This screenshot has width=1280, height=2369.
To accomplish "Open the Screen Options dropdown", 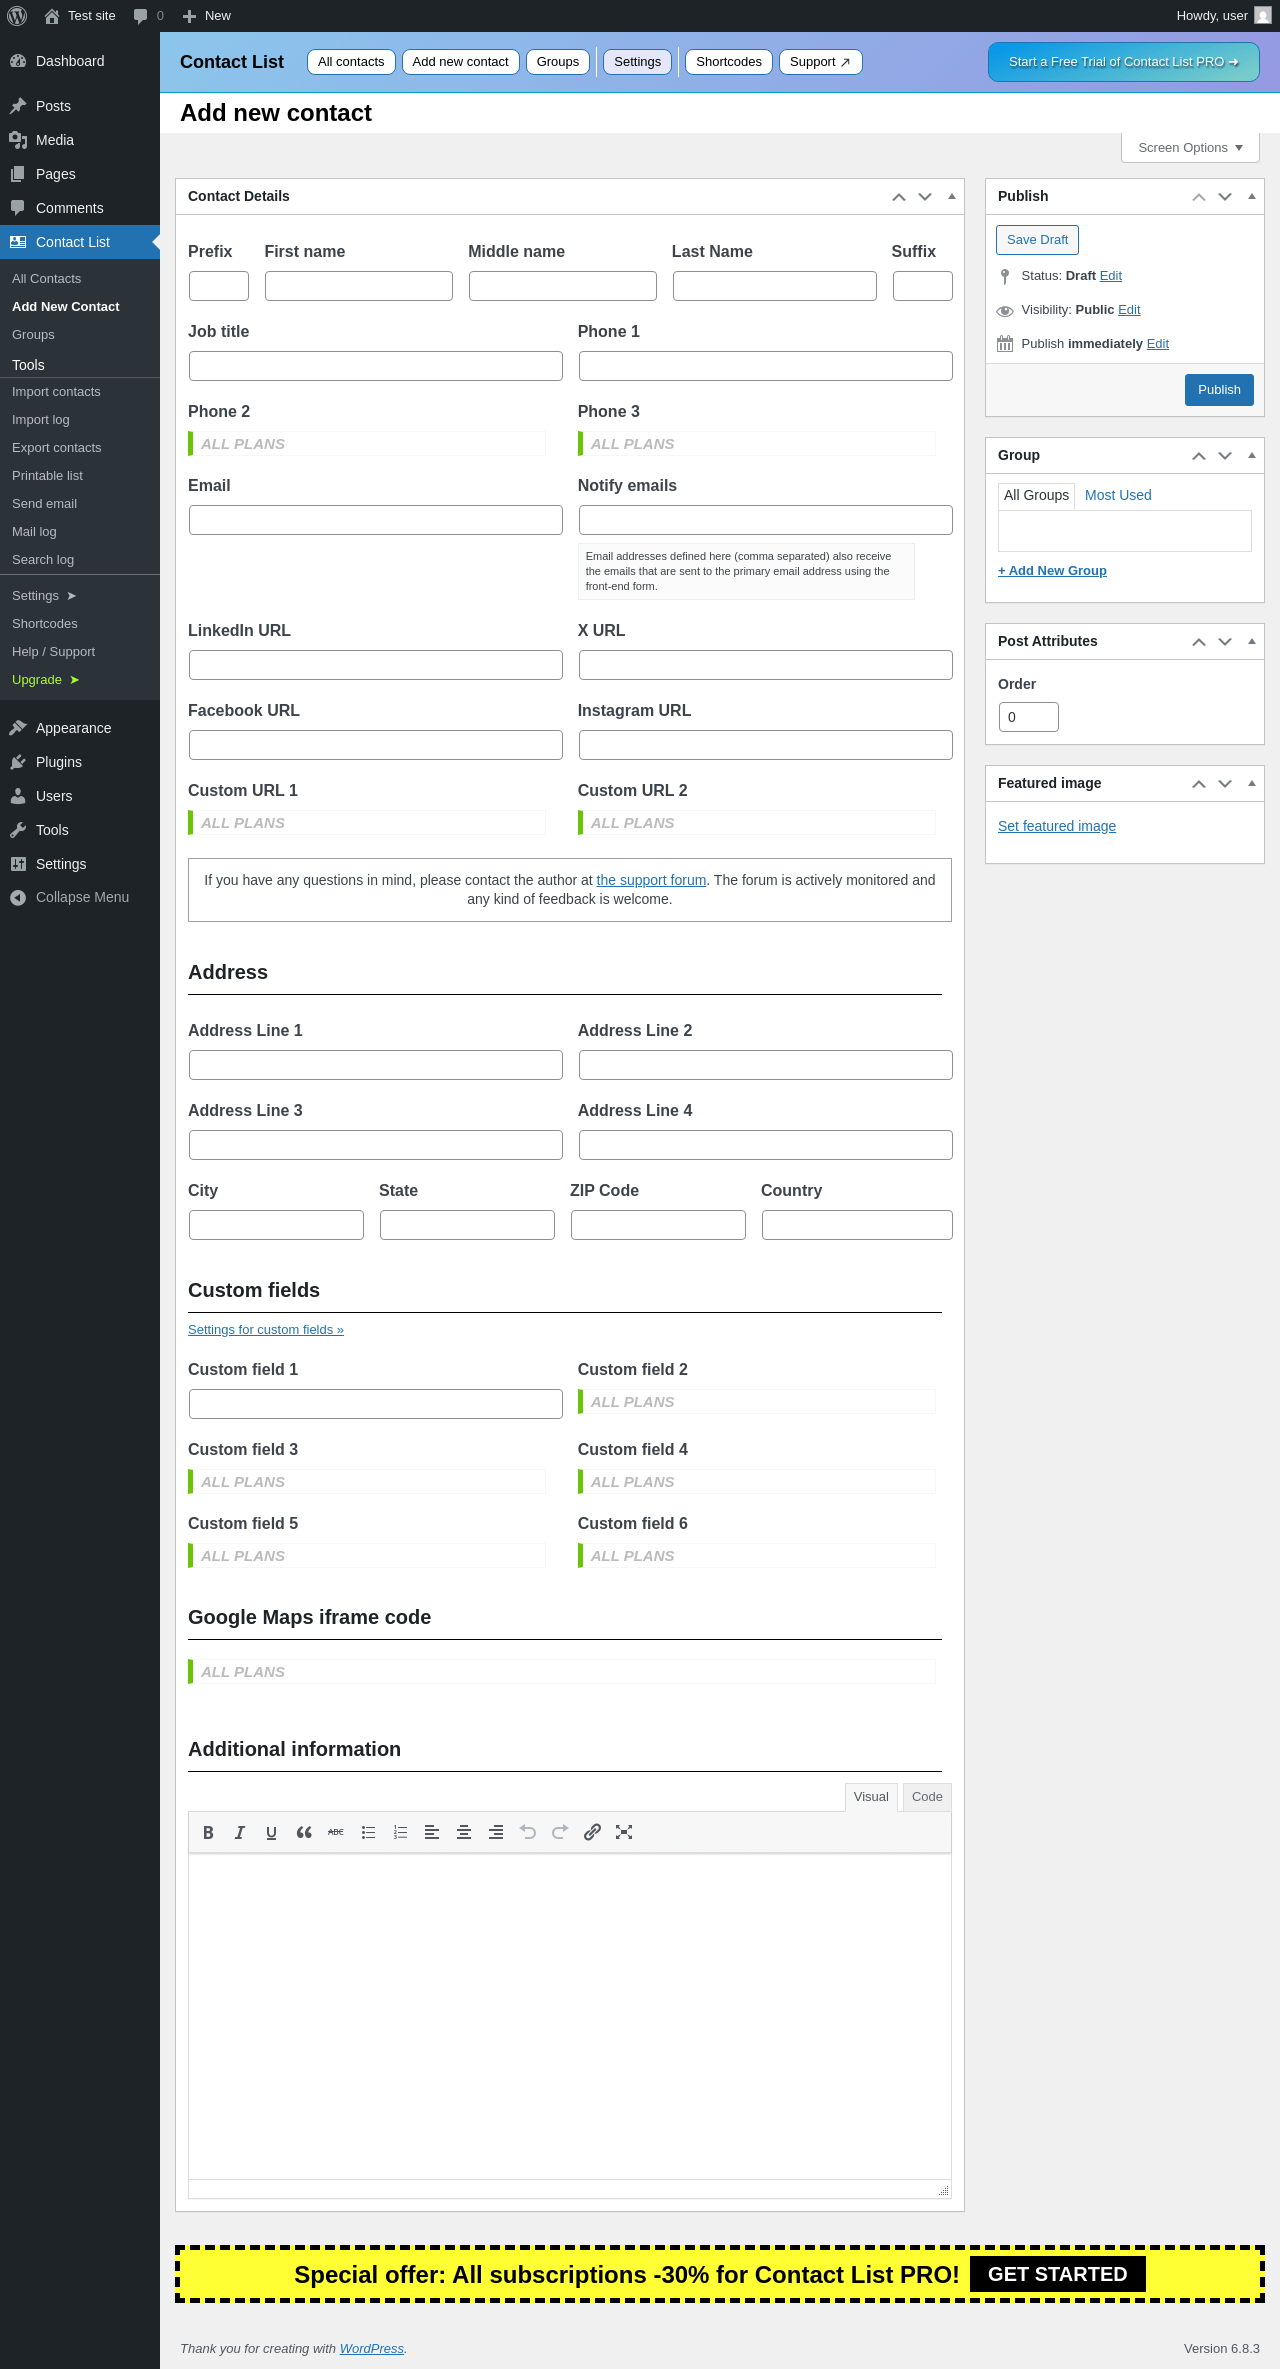I will coord(1190,148).
